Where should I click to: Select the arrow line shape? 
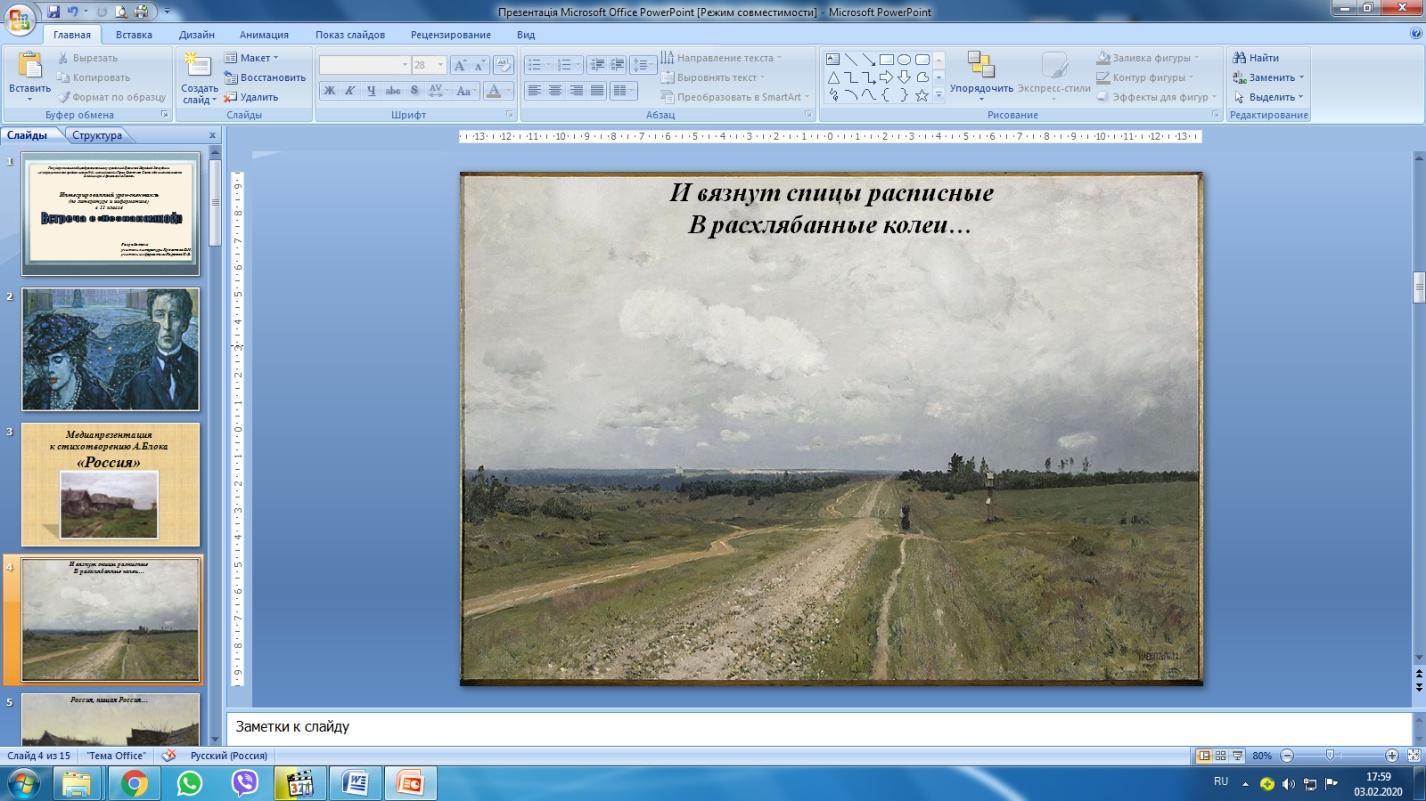(x=869, y=59)
